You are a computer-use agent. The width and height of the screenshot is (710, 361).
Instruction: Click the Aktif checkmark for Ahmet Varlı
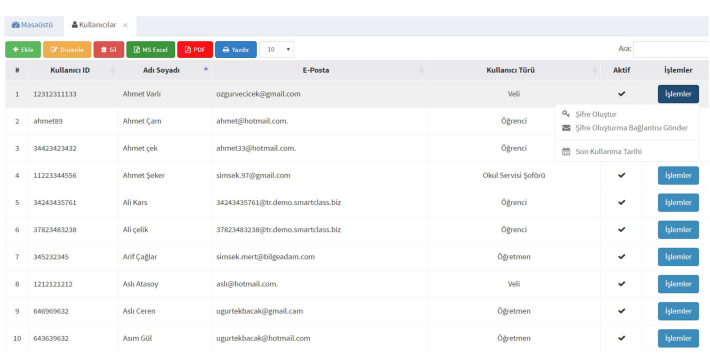pyautogui.click(x=622, y=94)
